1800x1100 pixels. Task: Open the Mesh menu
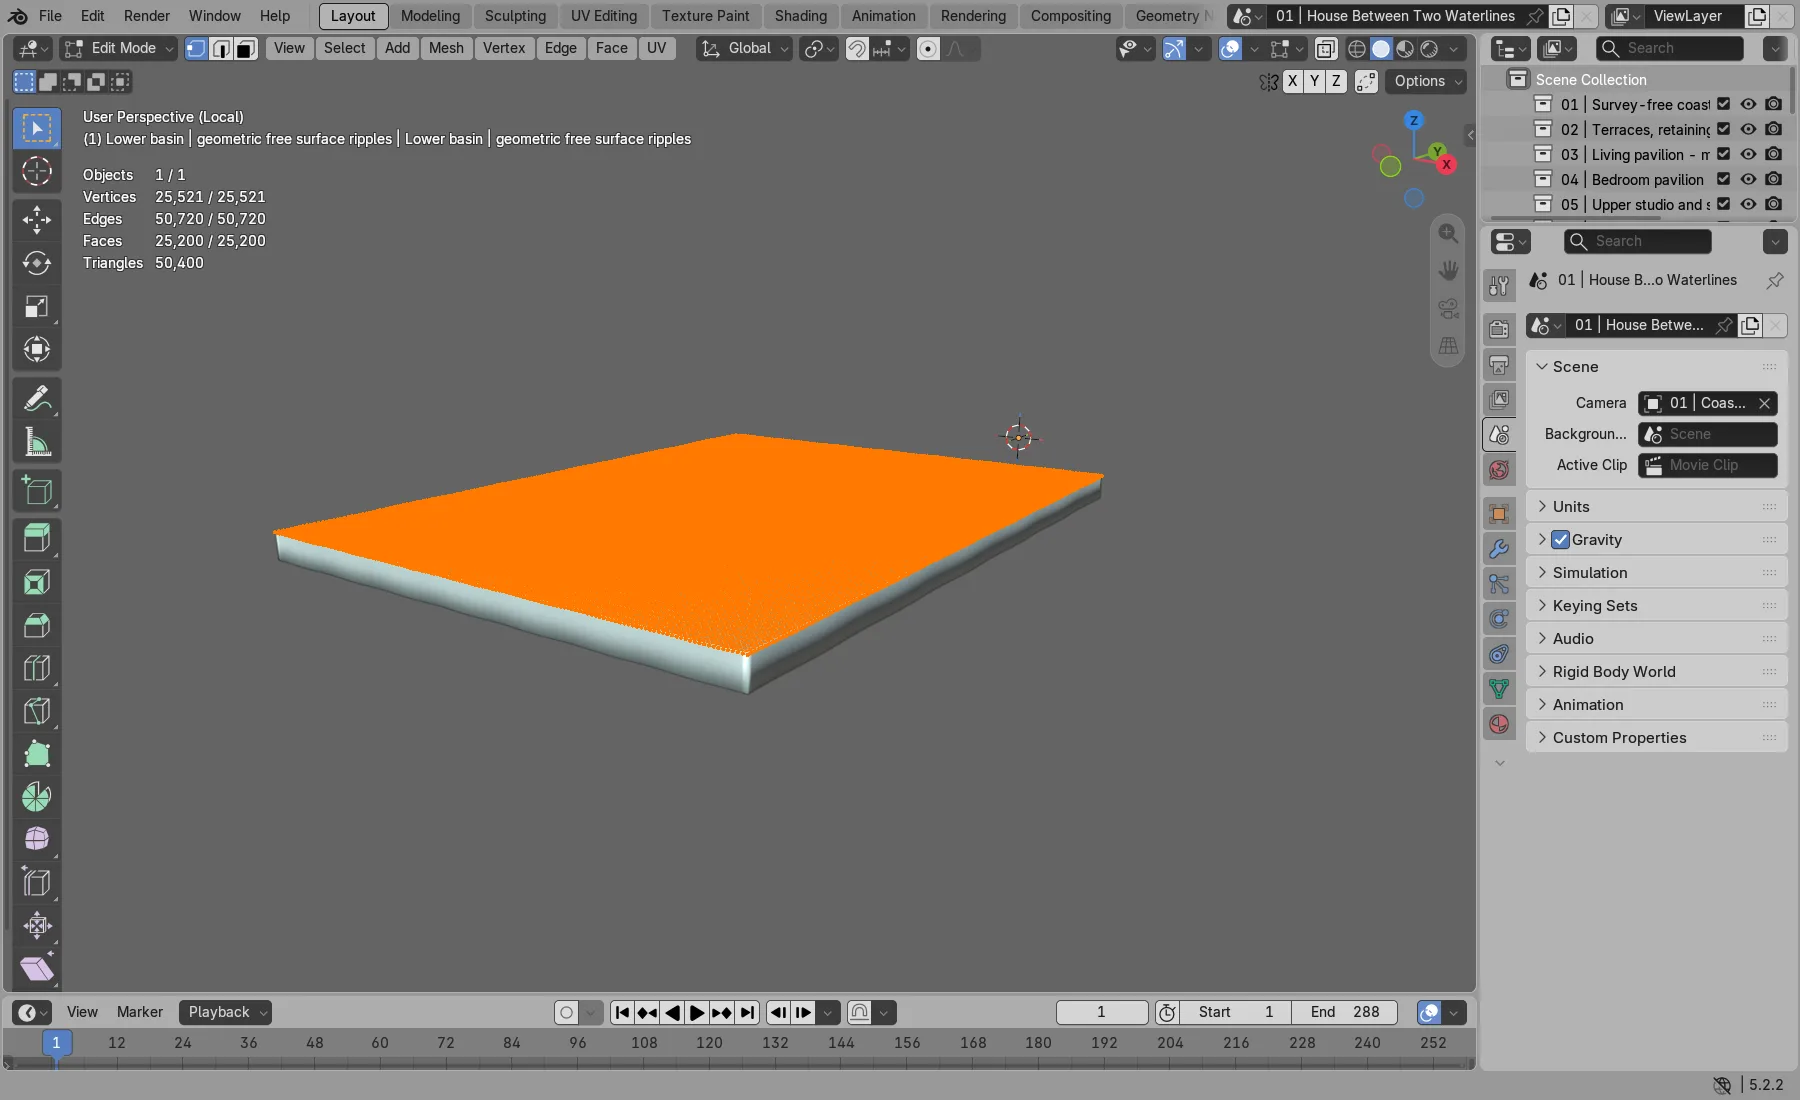446,48
